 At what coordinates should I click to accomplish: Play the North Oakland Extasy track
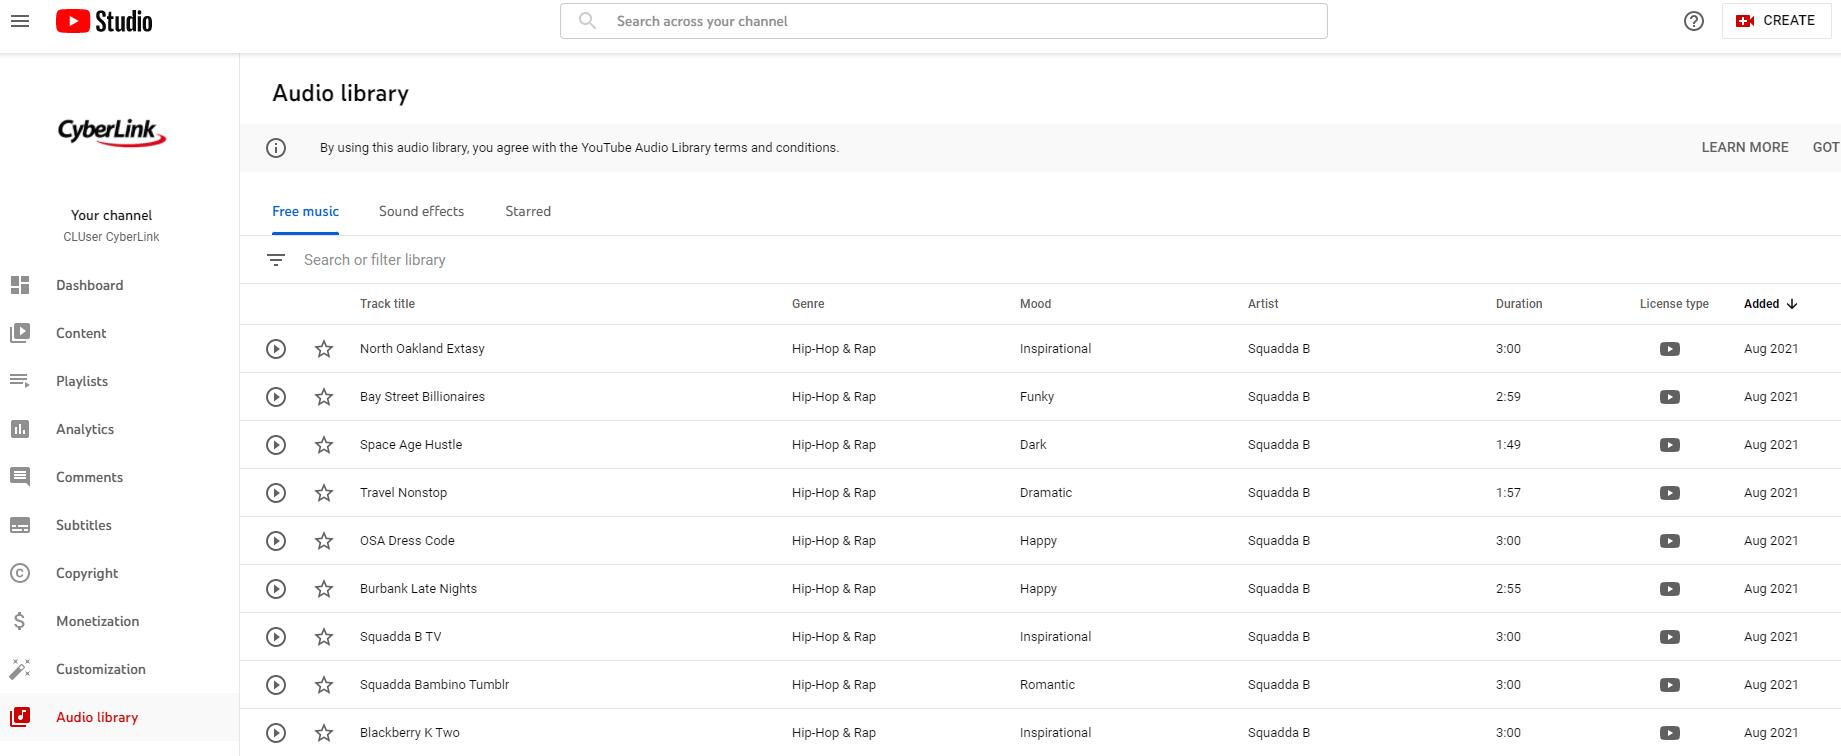[276, 349]
